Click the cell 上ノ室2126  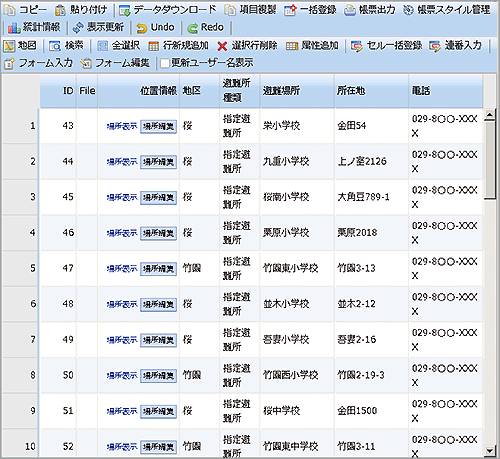pos(372,162)
